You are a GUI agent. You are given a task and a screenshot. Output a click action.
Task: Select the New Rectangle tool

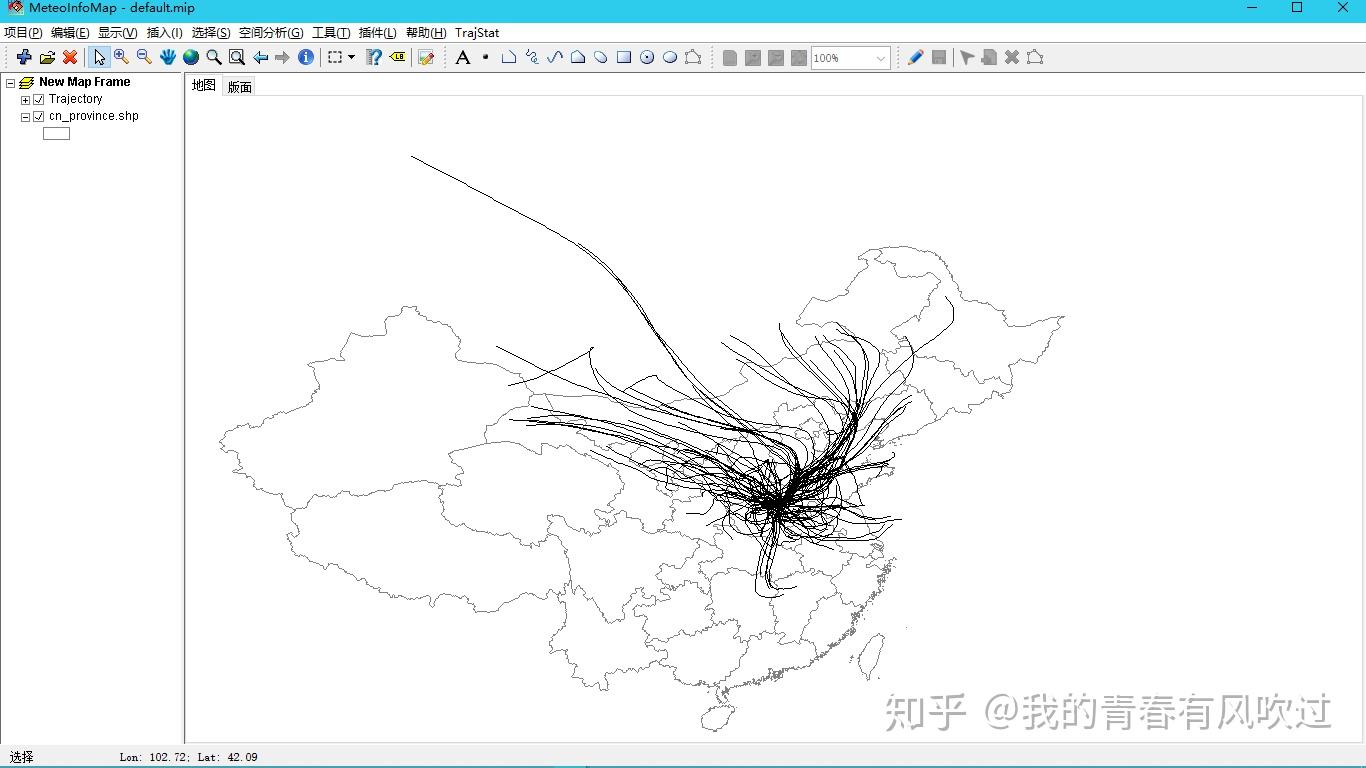click(623, 58)
